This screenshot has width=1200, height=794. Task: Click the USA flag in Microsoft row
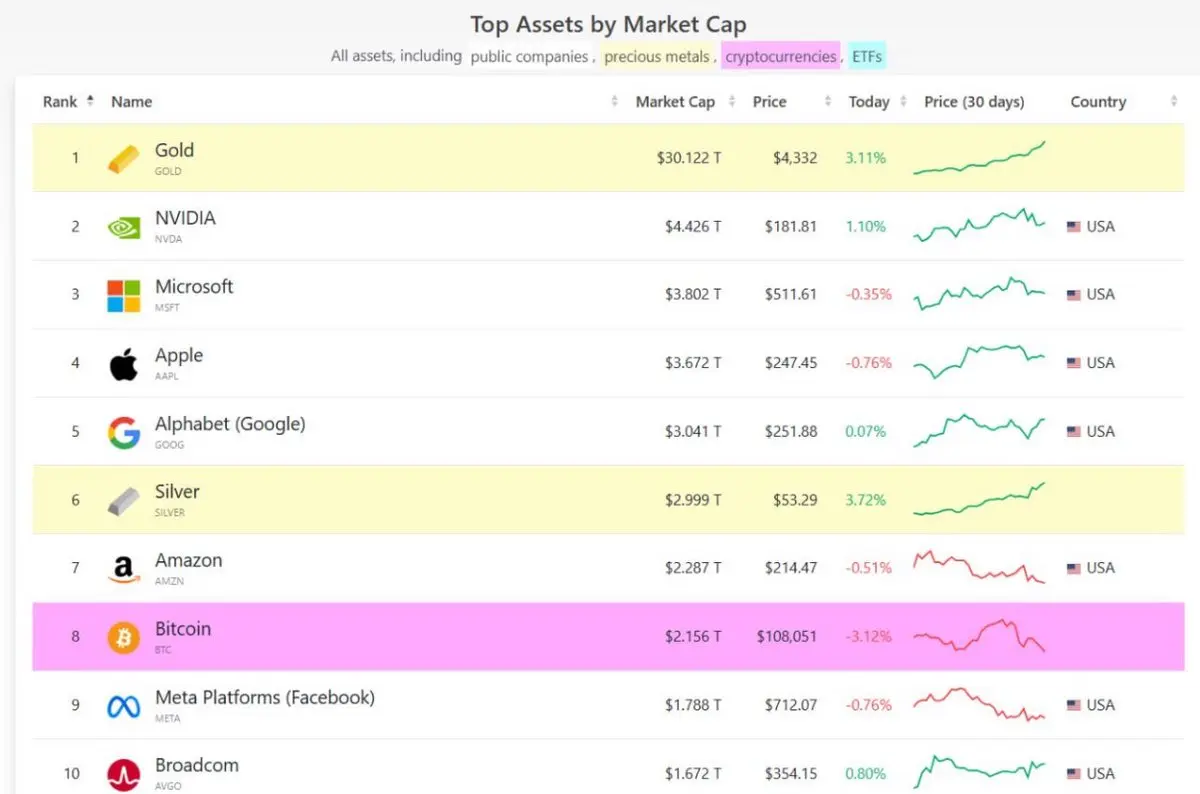click(x=1074, y=295)
